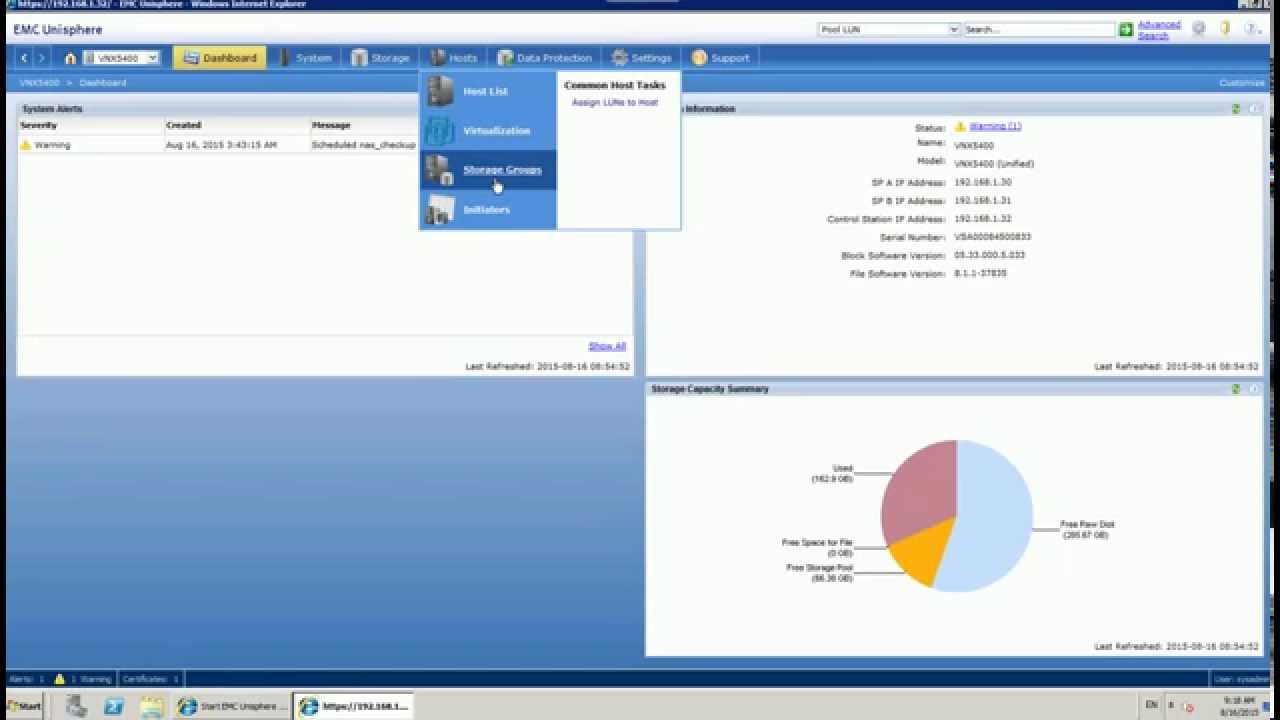Click the Assign LUNs to Host link
This screenshot has height=720, width=1280.
(614, 103)
